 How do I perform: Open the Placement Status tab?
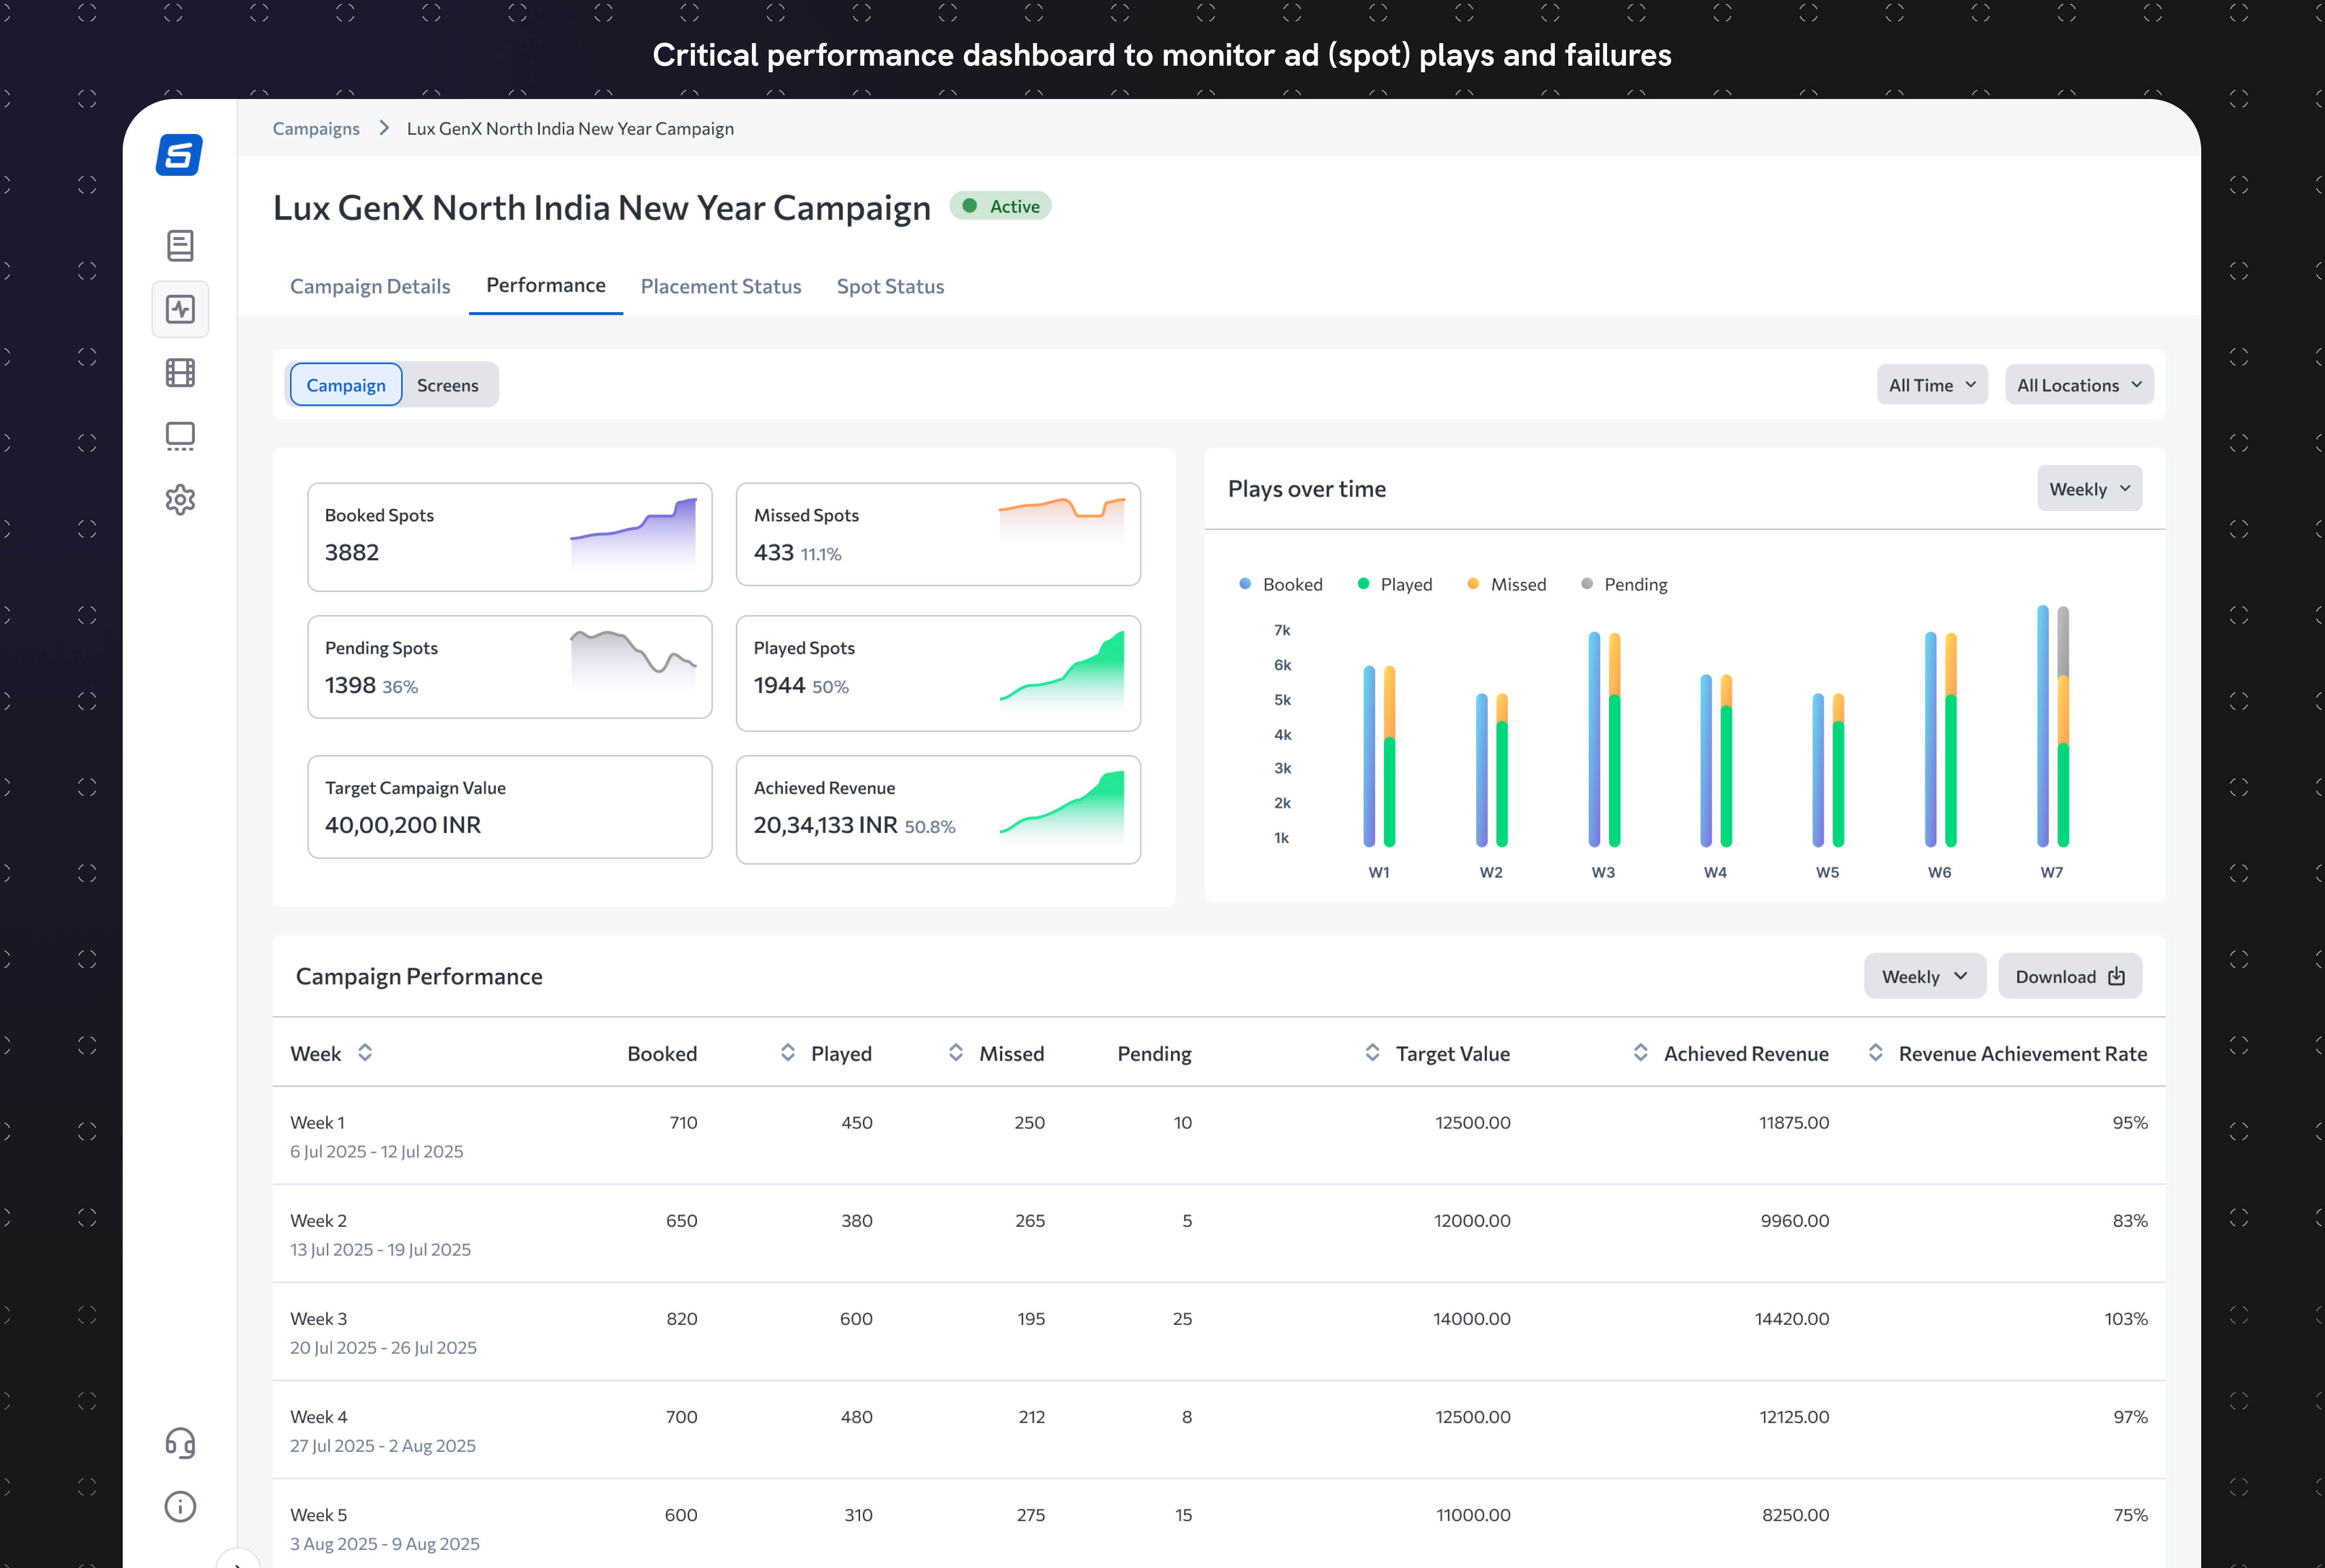[721, 286]
